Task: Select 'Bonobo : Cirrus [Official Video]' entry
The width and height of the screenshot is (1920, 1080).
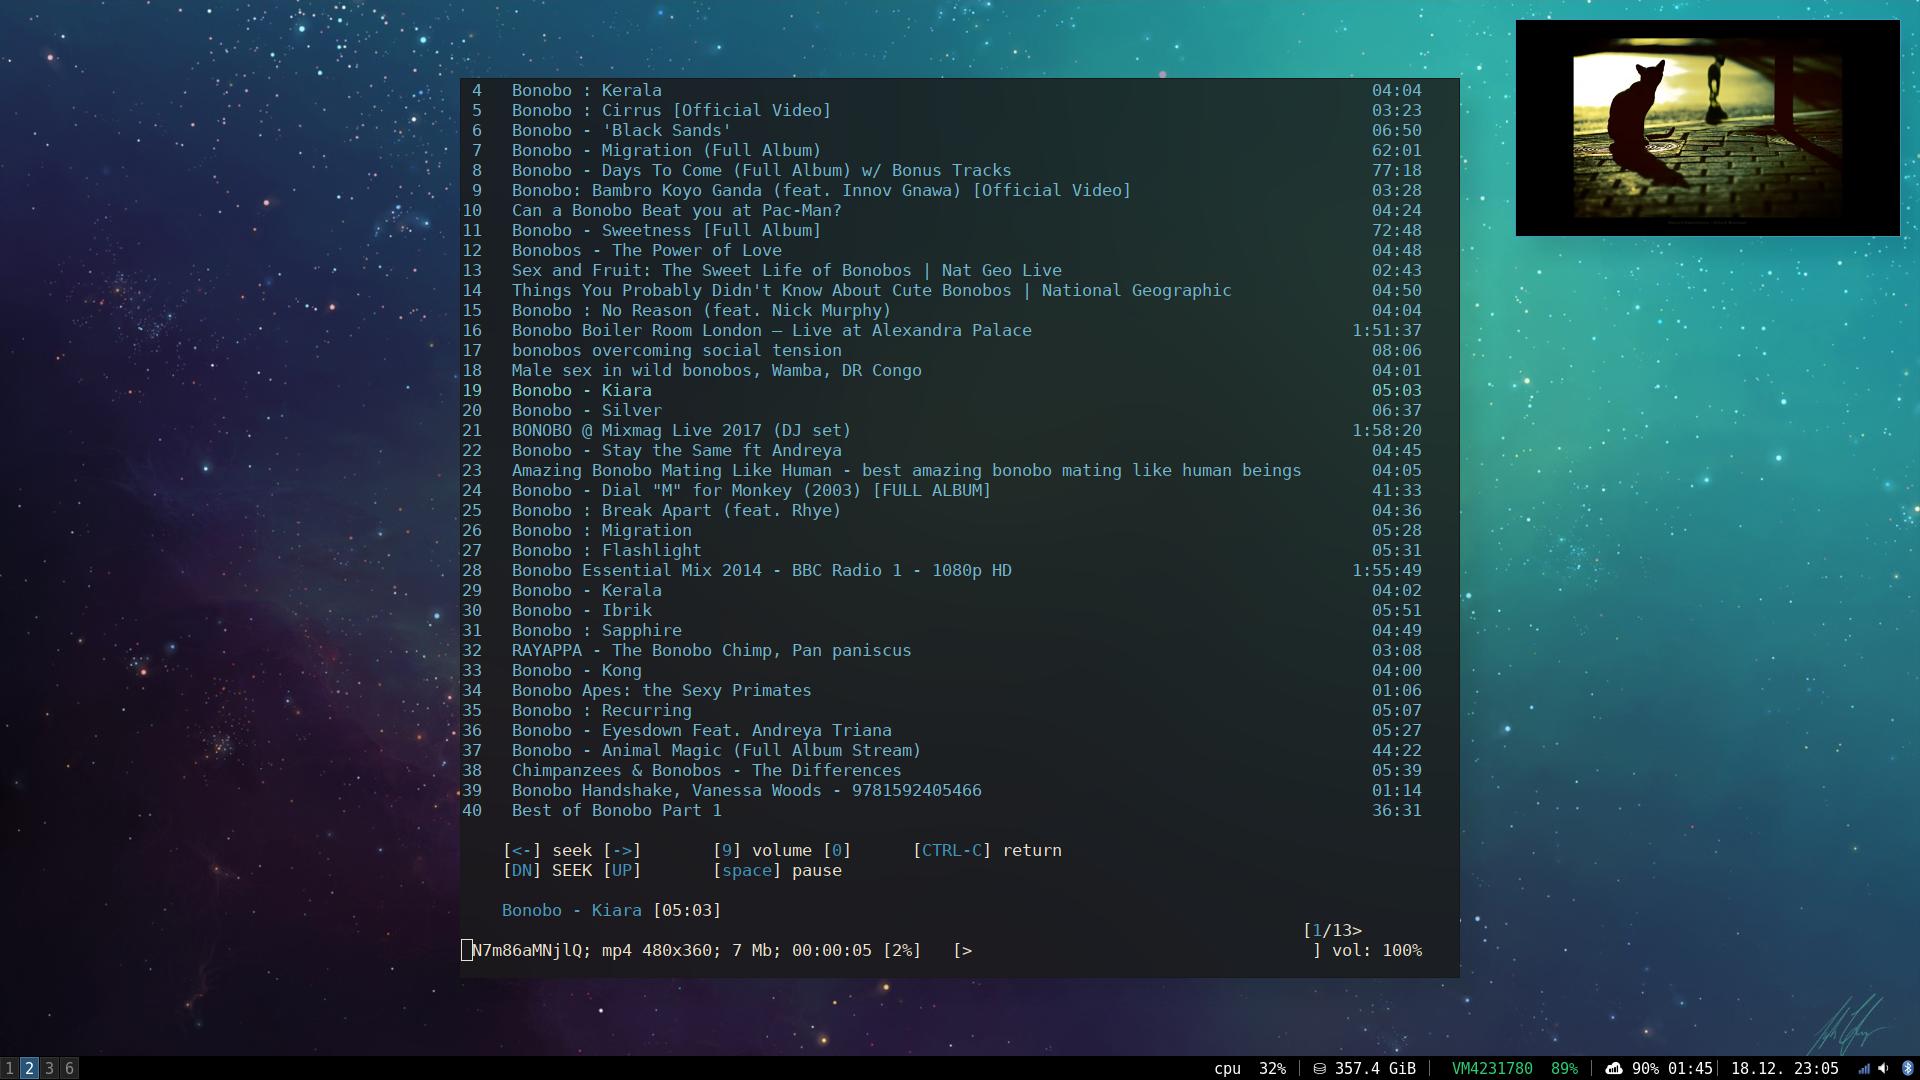Action: [x=671, y=110]
